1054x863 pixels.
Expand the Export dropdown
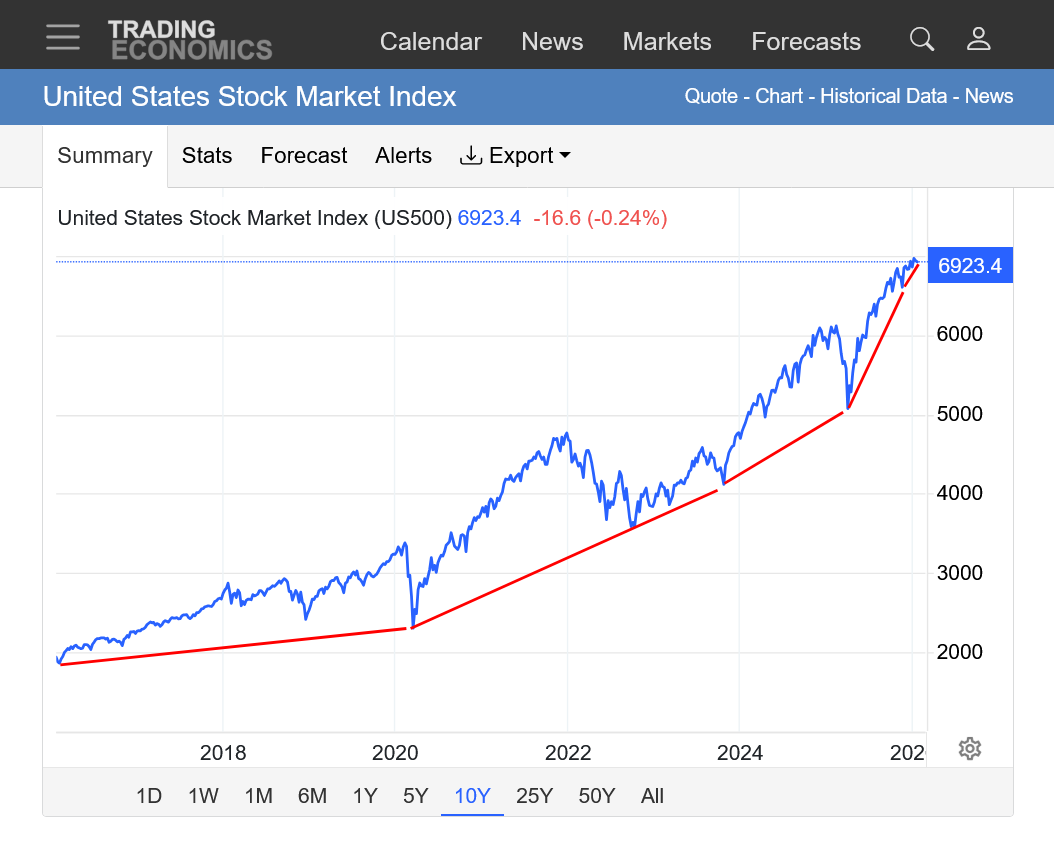515,156
